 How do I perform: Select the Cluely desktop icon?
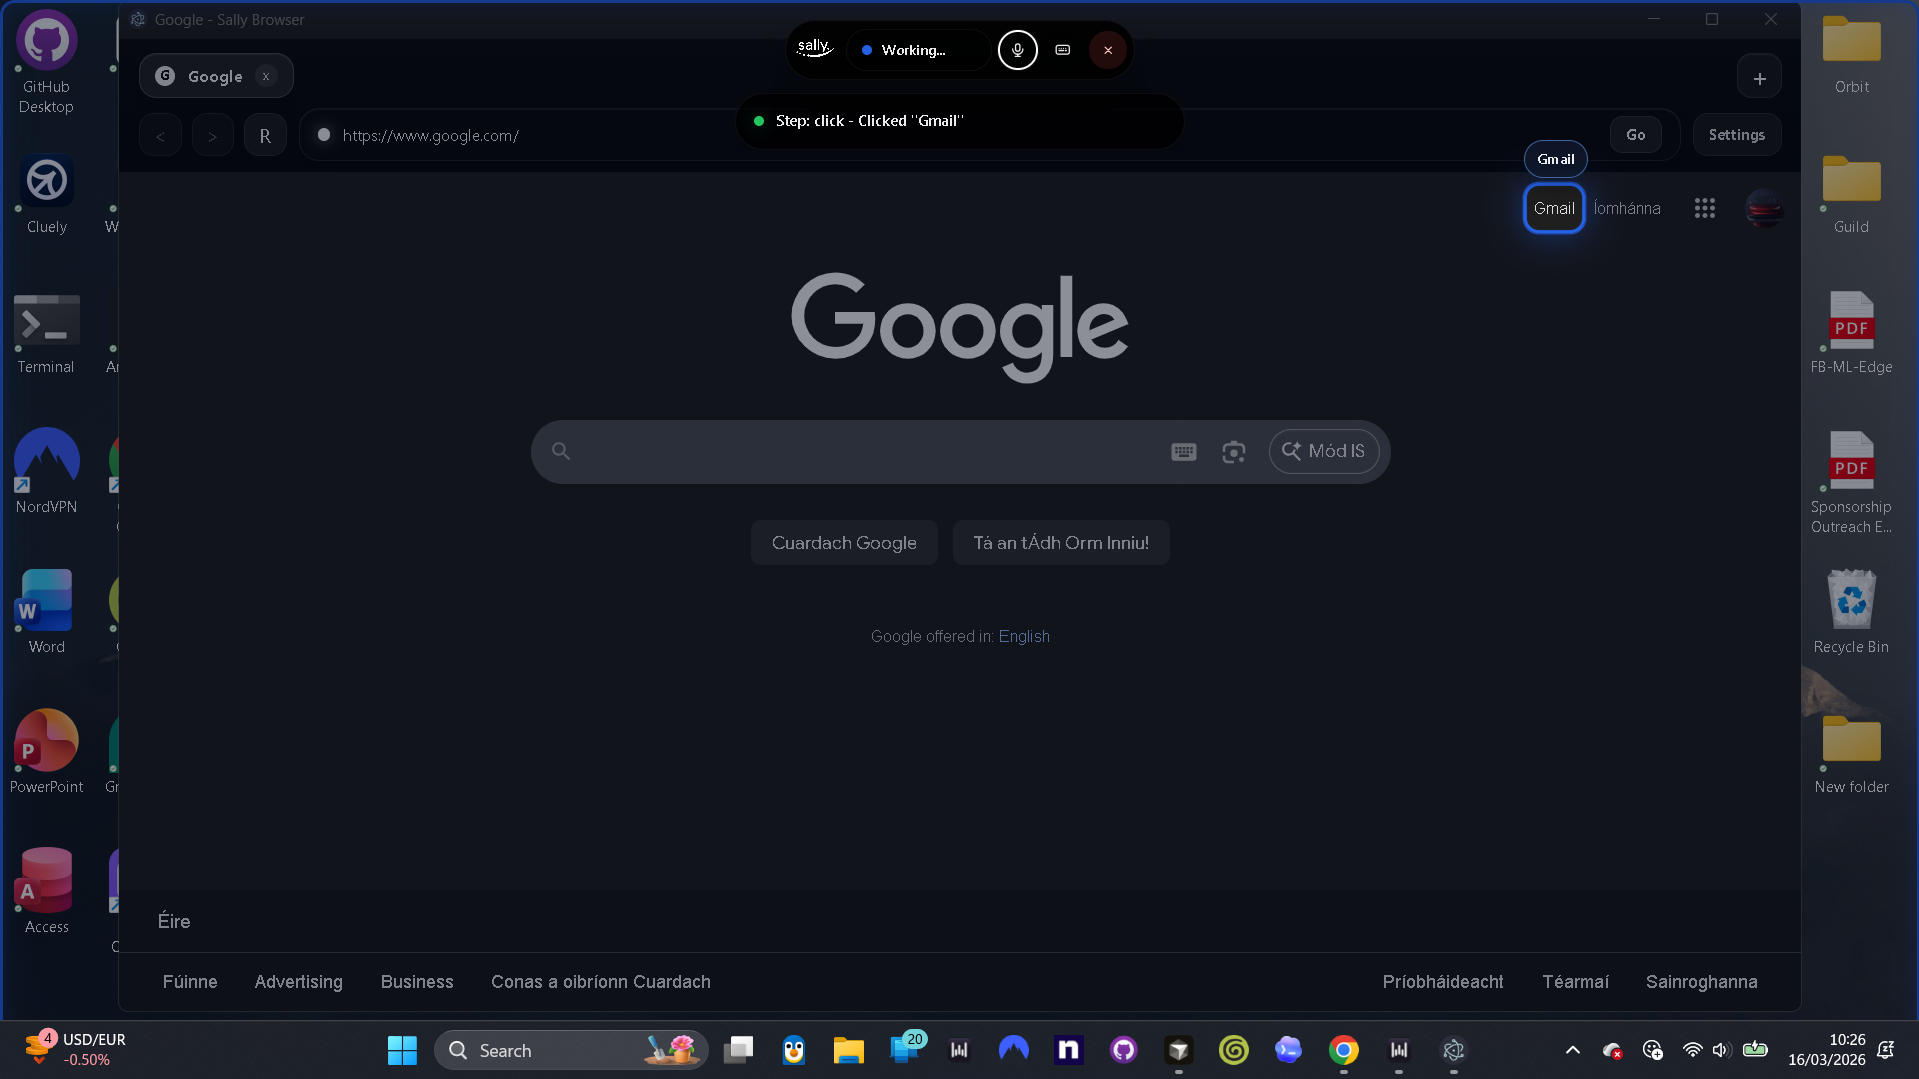point(47,195)
